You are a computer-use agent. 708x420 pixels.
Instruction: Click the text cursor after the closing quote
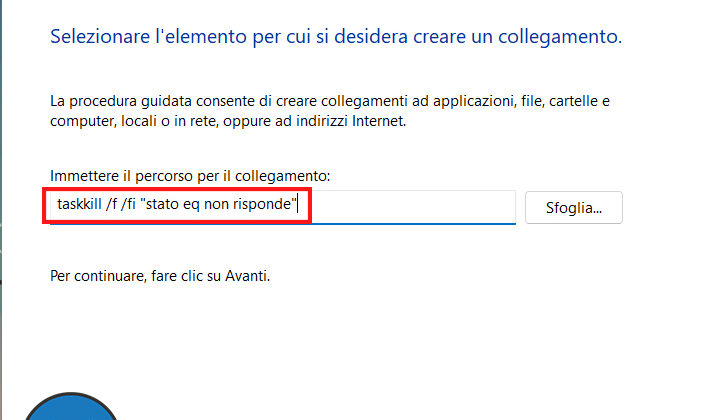coord(300,206)
